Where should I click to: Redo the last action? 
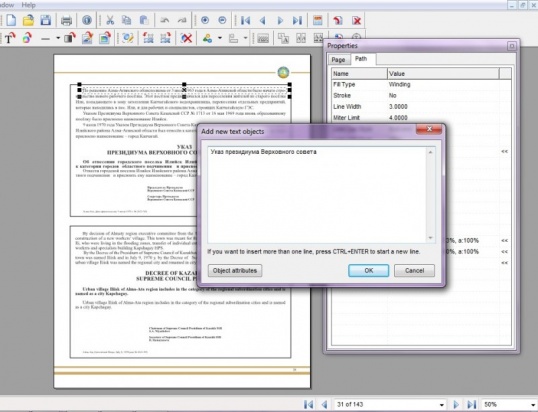(182, 20)
